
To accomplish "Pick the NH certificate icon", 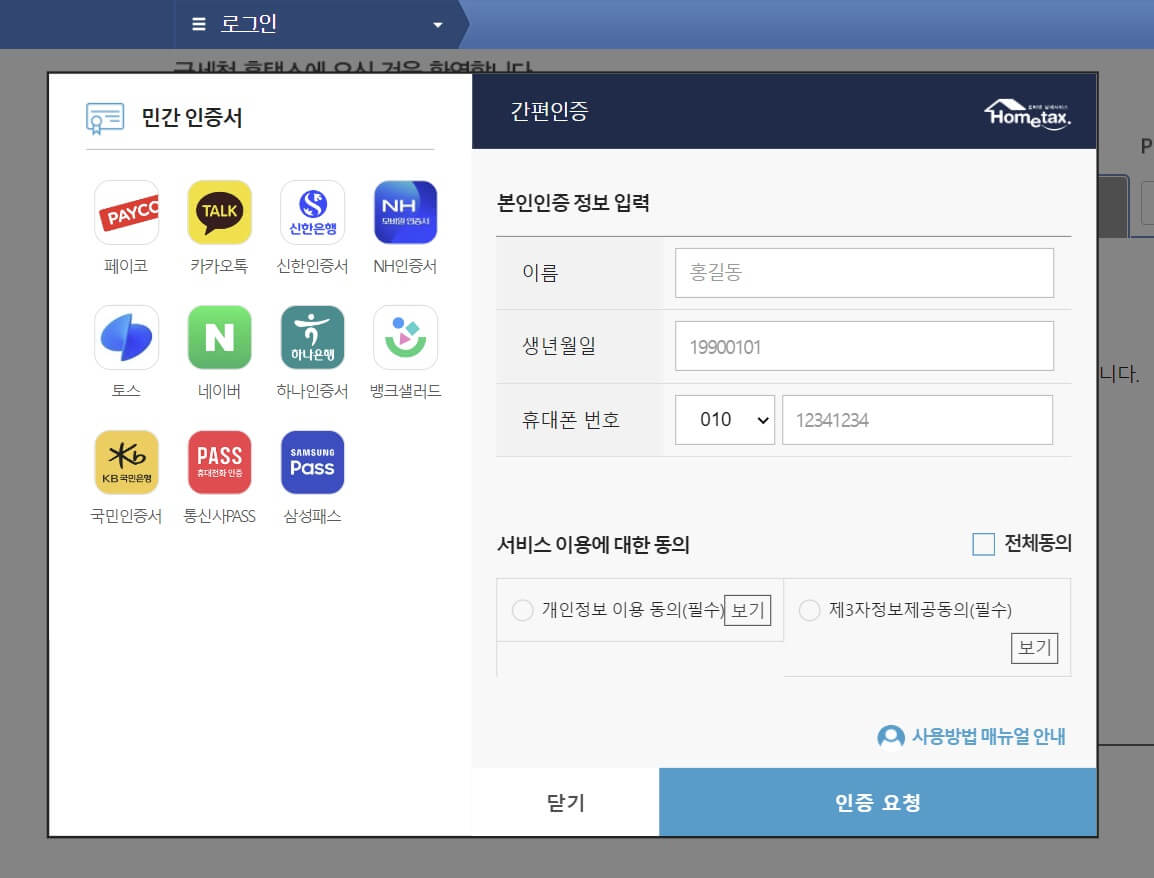I will [404, 212].
